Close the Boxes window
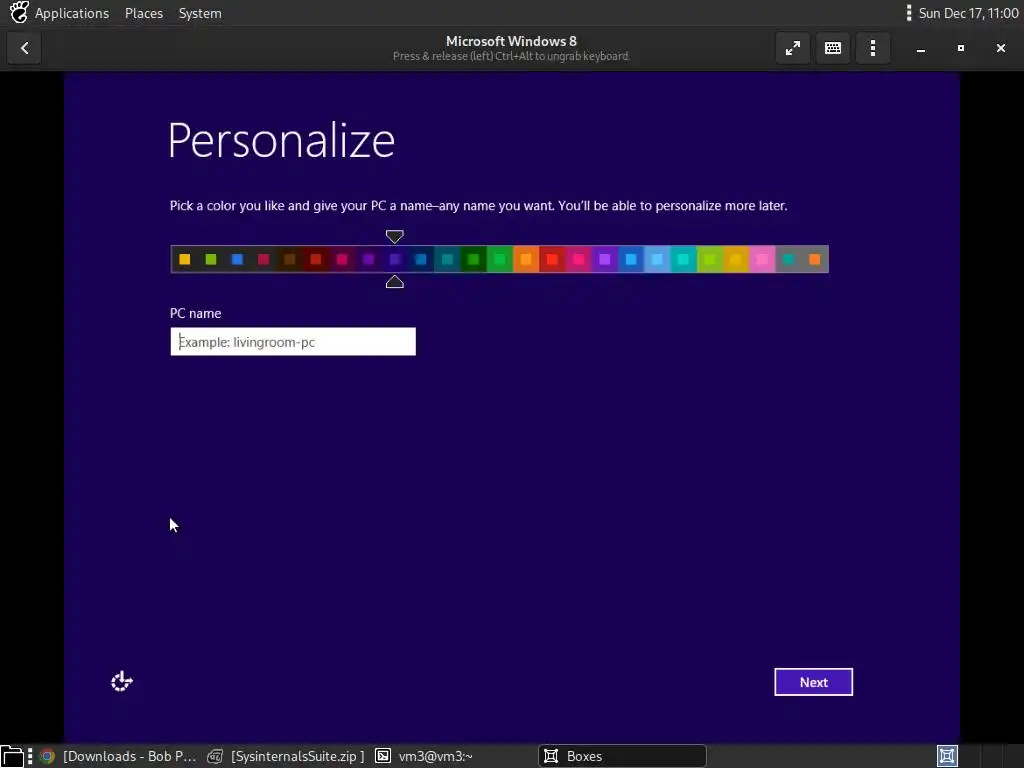 [1000, 48]
